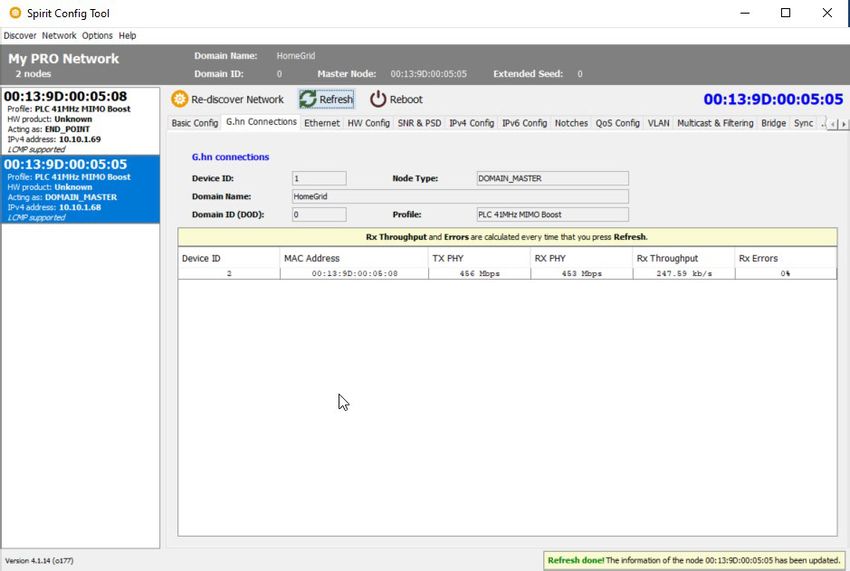This screenshot has width=850, height=571.
Task: Click the blue 00:13:9D:00:05:05 header at top right
Action: tap(773, 99)
